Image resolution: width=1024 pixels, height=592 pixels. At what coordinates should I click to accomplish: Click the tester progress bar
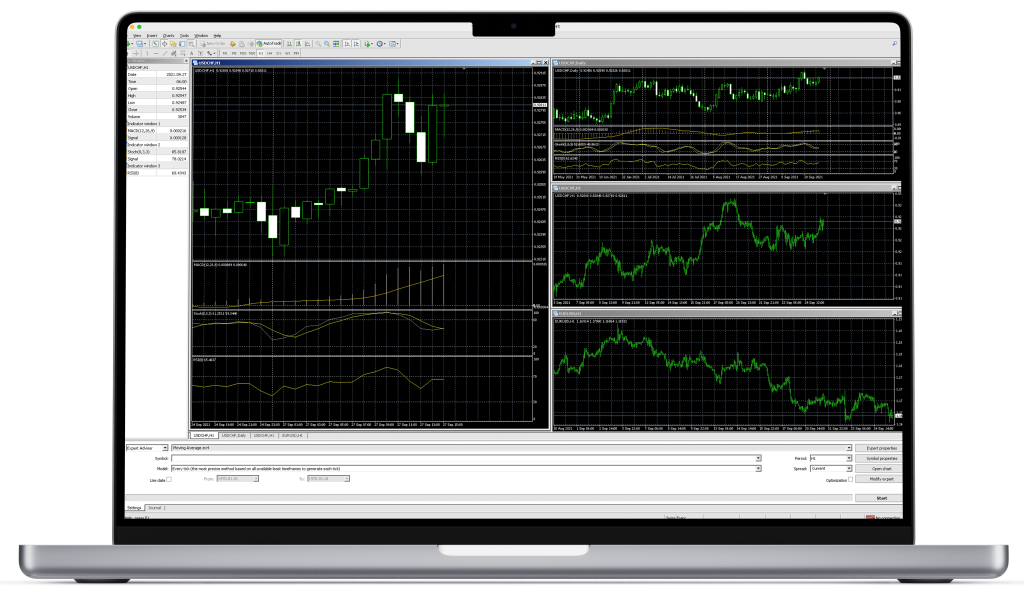[x=489, y=498]
